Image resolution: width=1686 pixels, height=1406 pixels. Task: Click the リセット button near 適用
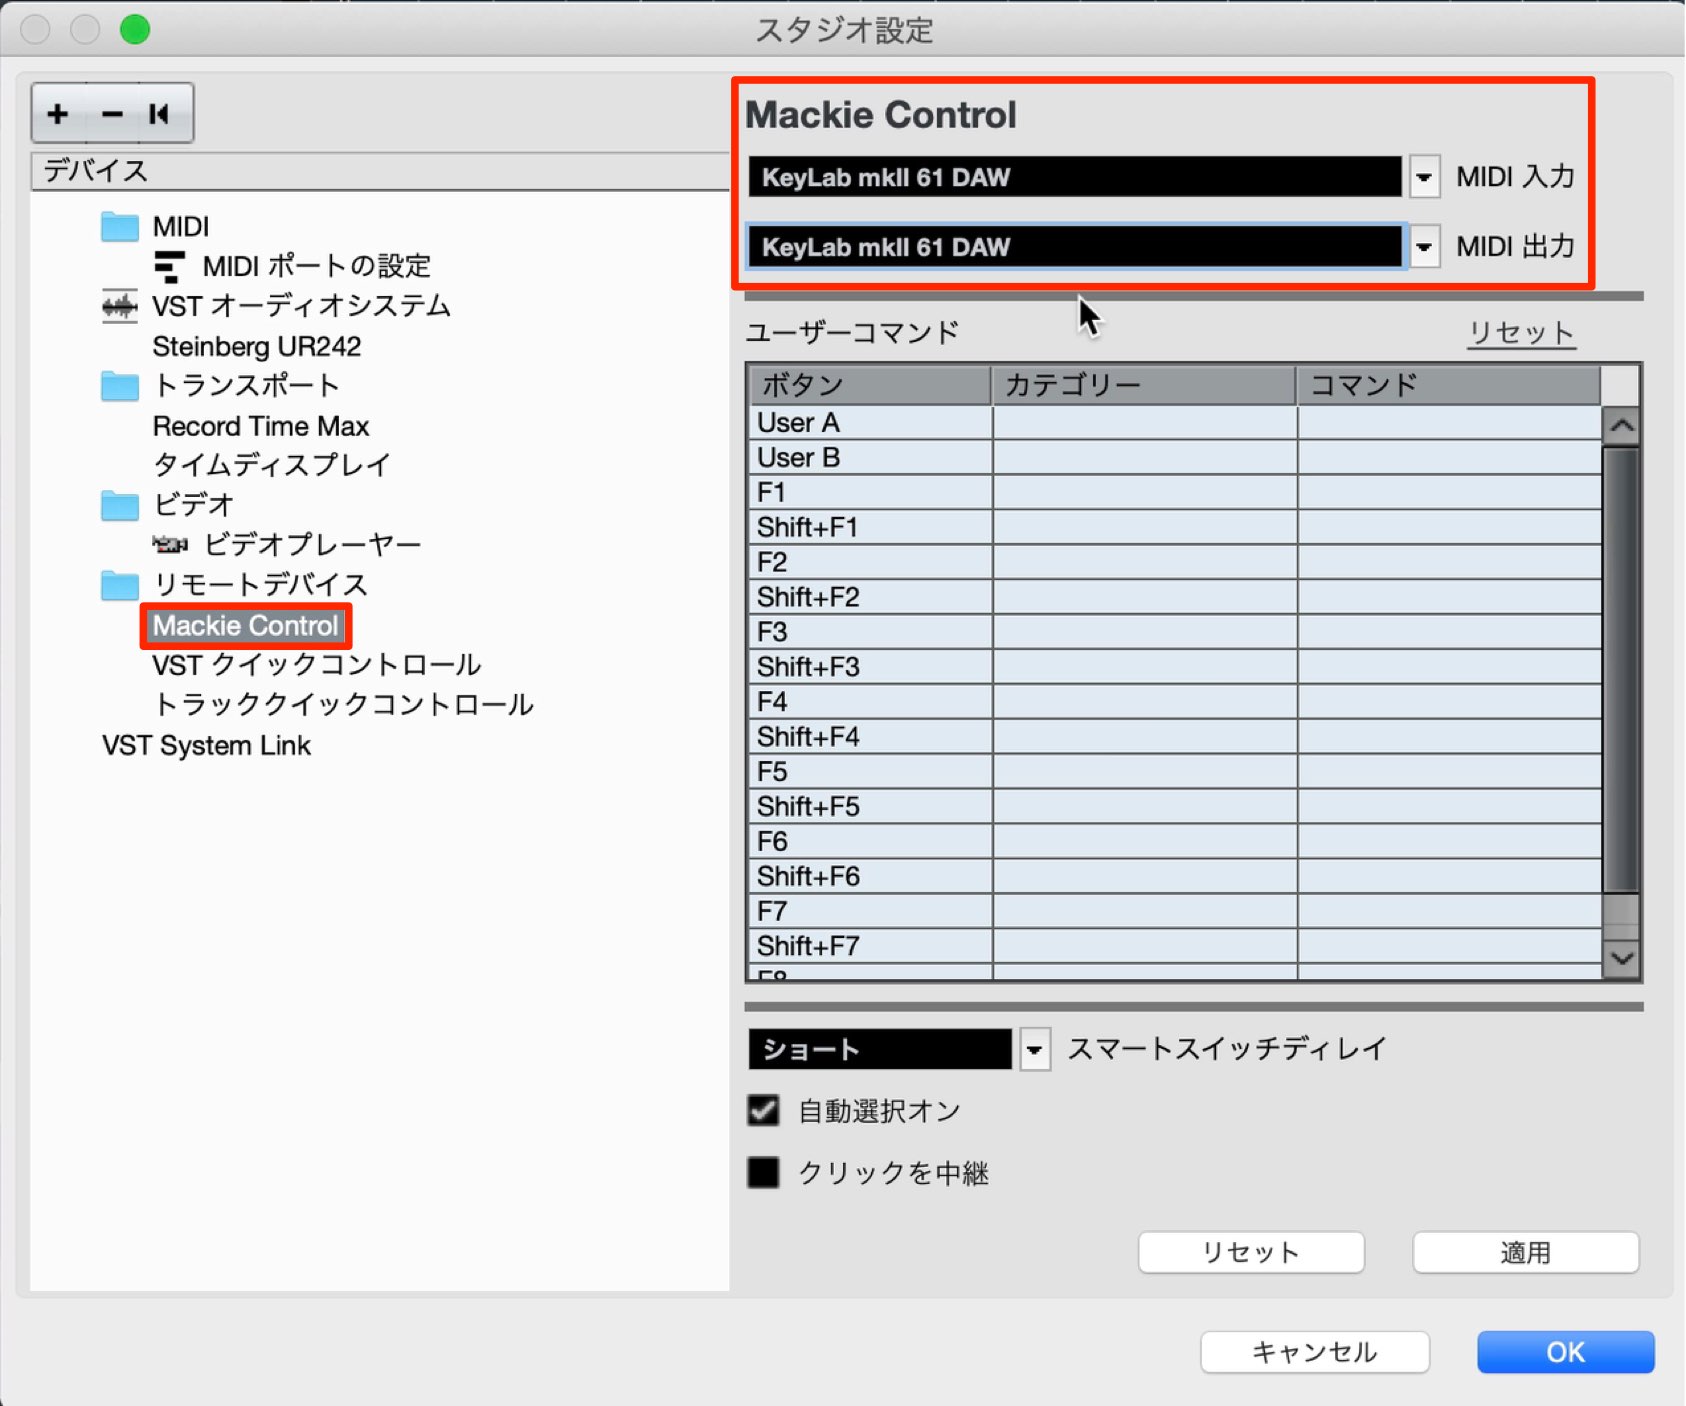point(1251,1252)
